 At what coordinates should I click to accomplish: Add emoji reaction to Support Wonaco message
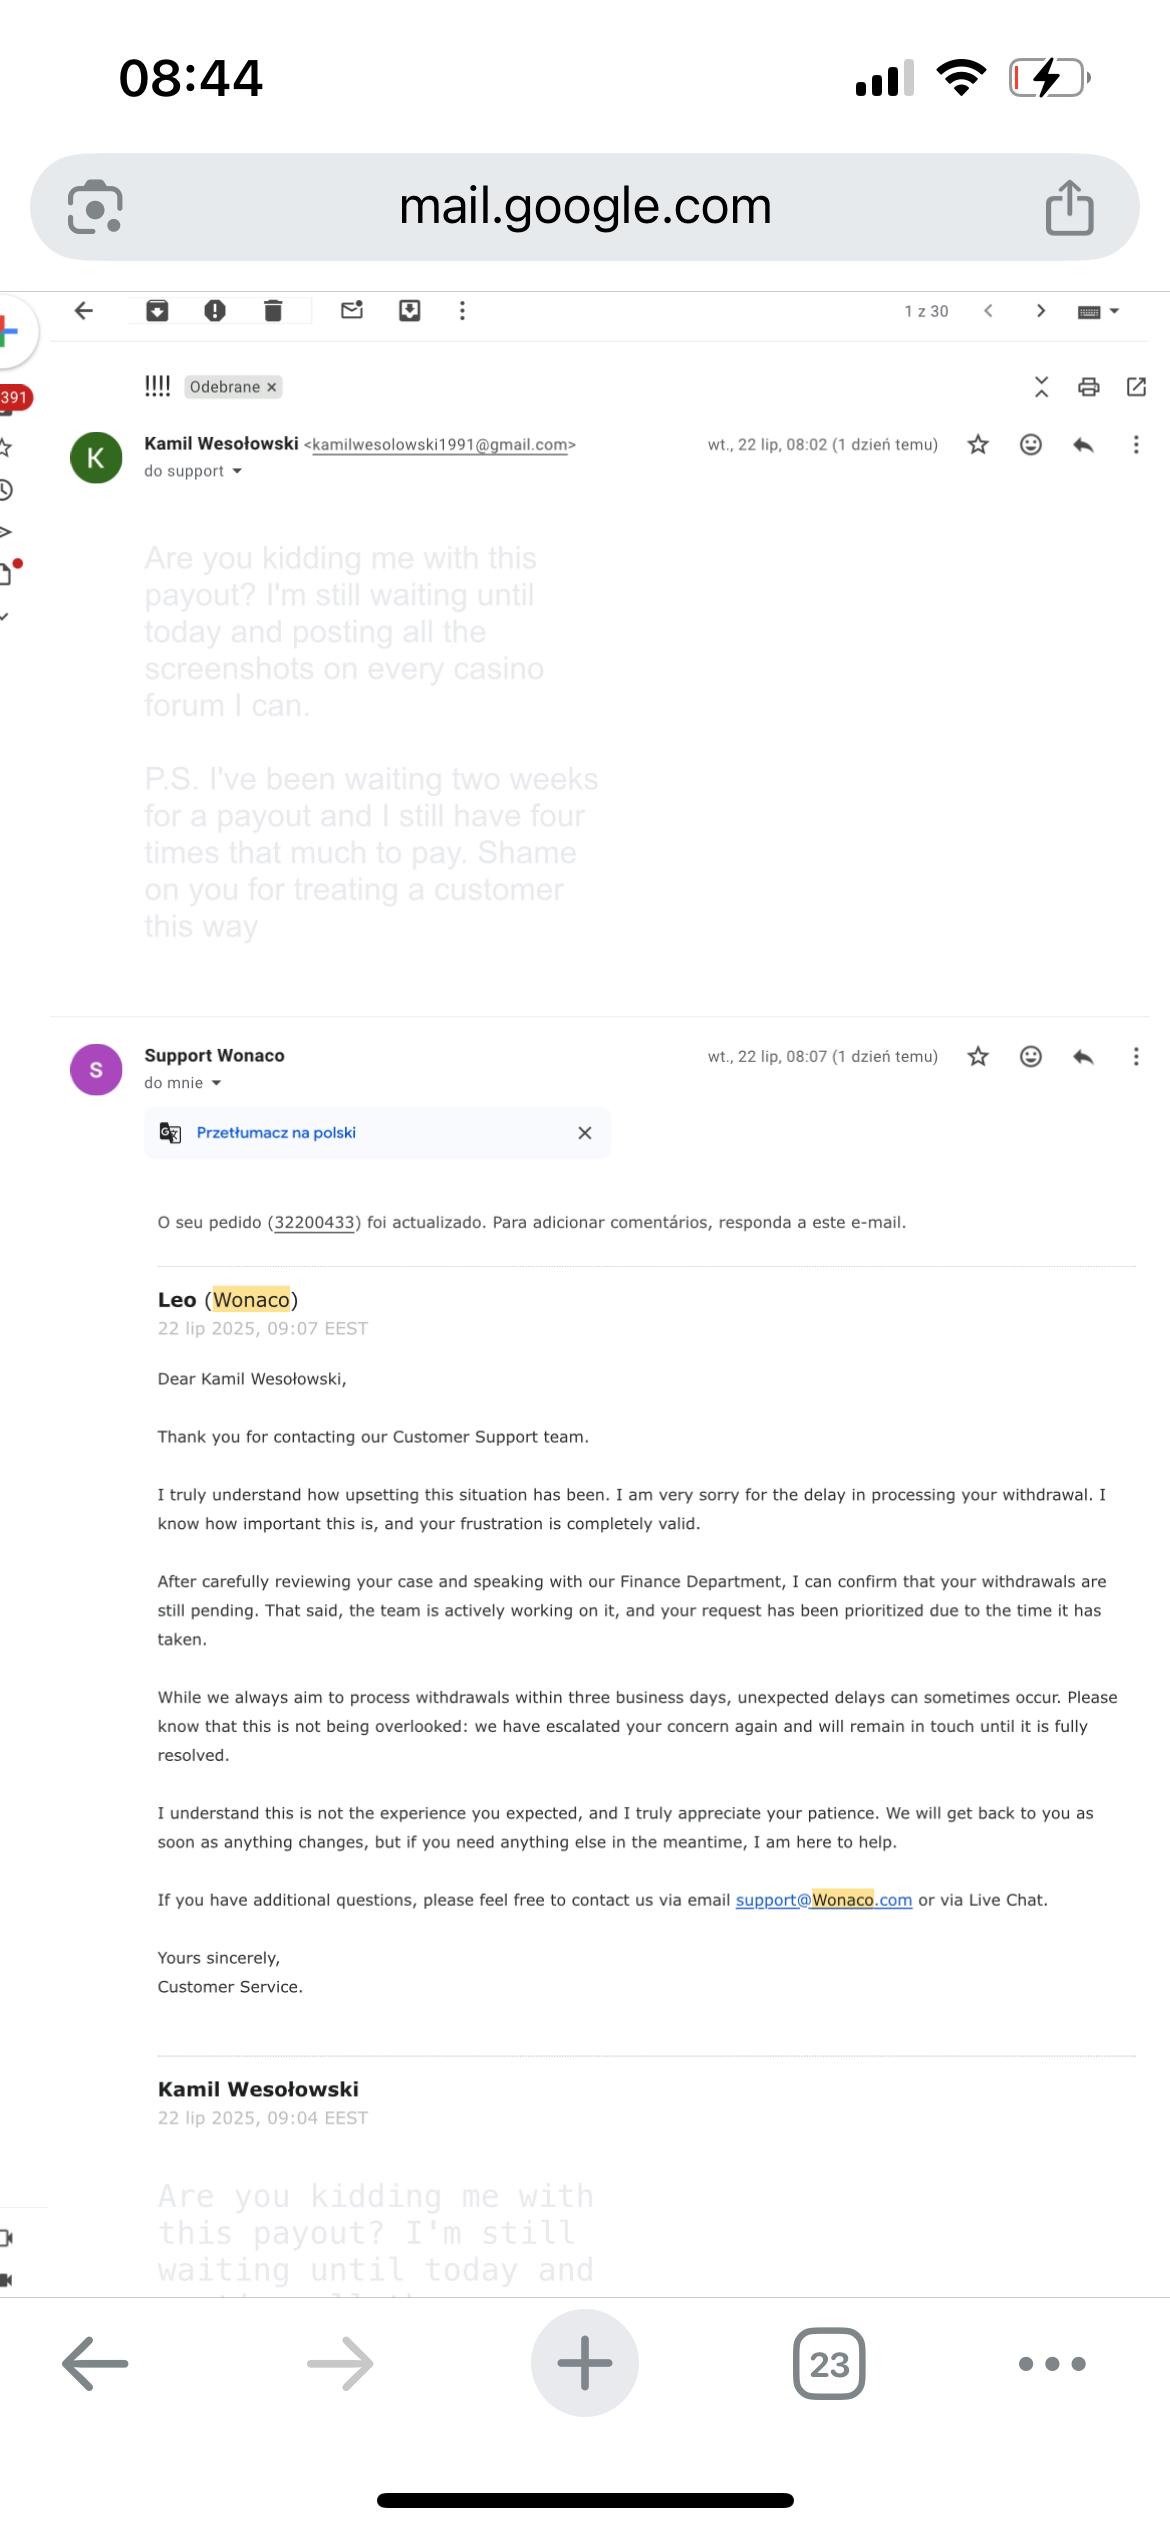pos(1031,1057)
